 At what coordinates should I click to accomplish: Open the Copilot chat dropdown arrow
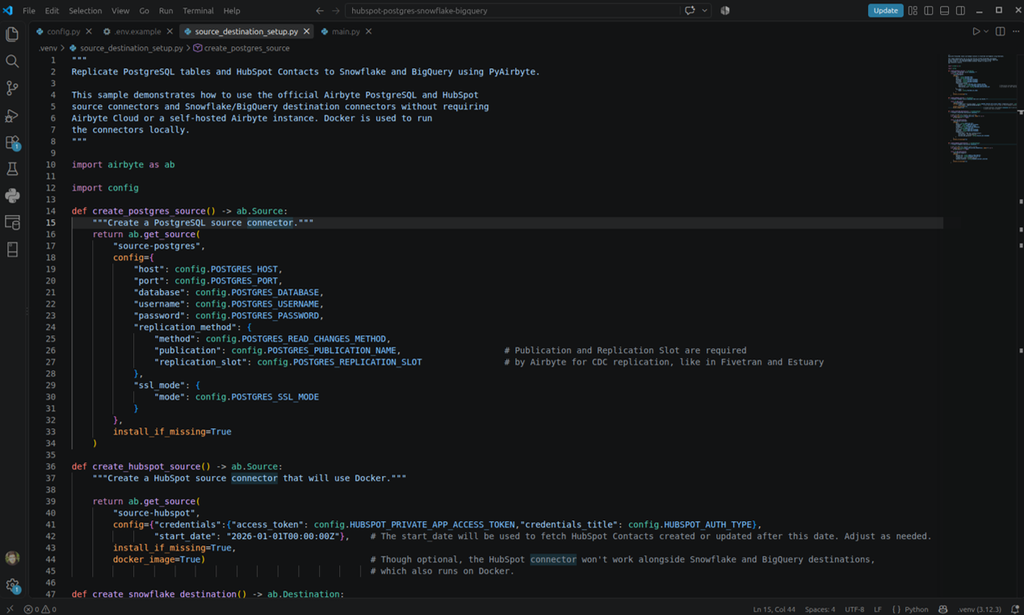point(704,10)
